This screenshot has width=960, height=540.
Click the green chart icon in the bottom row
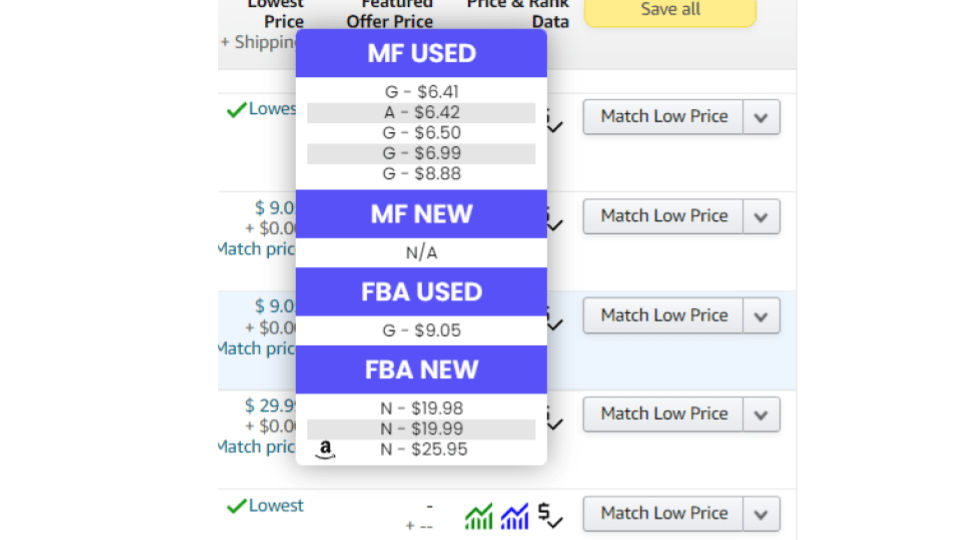coord(479,516)
